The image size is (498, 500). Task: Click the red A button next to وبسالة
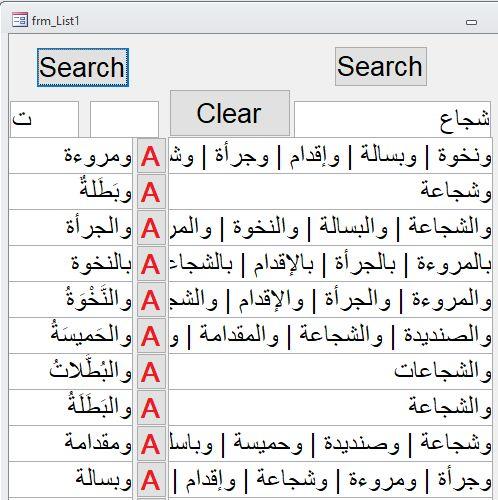point(151,480)
